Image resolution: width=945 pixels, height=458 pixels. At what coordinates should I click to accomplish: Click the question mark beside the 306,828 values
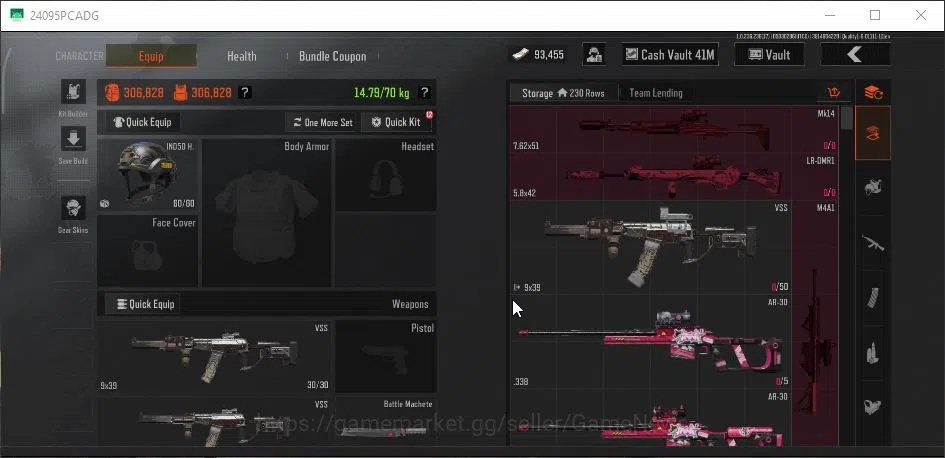pos(245,92)
